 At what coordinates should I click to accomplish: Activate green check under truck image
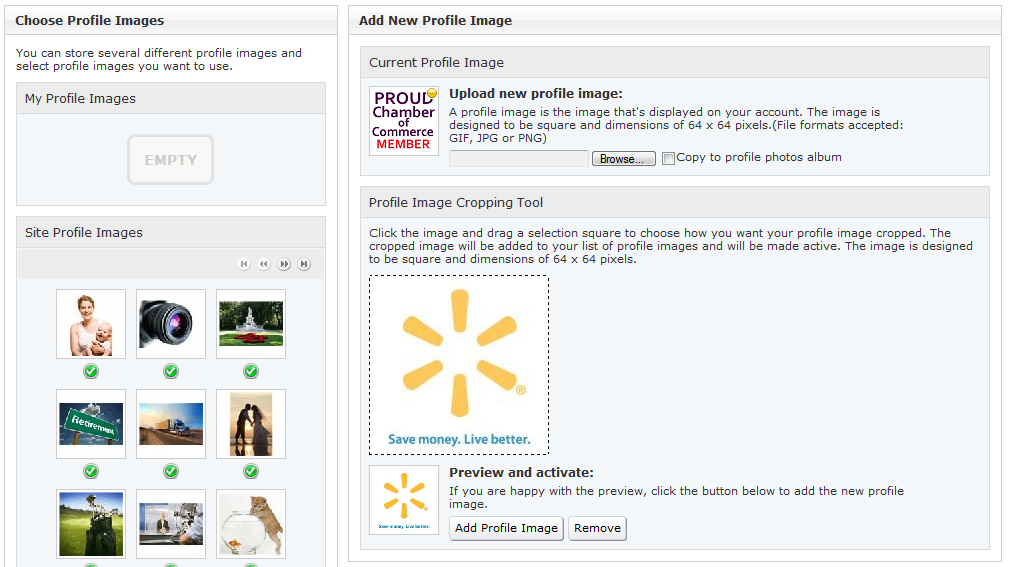tap(171, 471)
